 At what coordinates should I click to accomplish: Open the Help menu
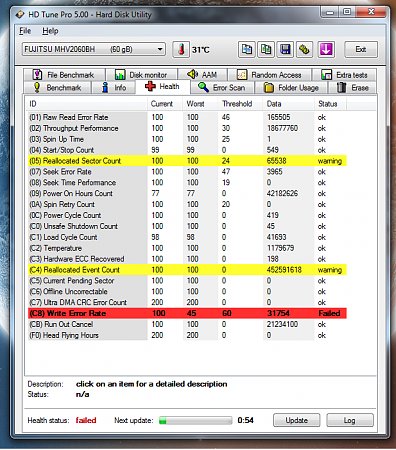tap(50, 31)
